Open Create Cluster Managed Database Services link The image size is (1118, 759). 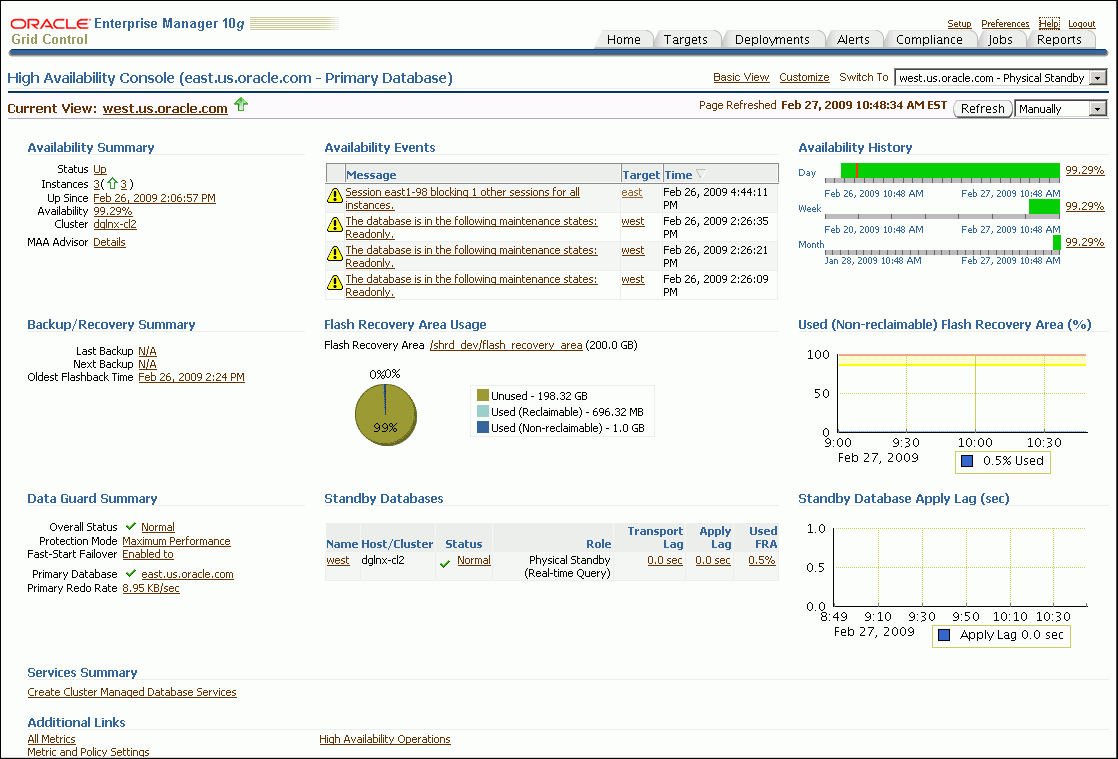(132, 692)
